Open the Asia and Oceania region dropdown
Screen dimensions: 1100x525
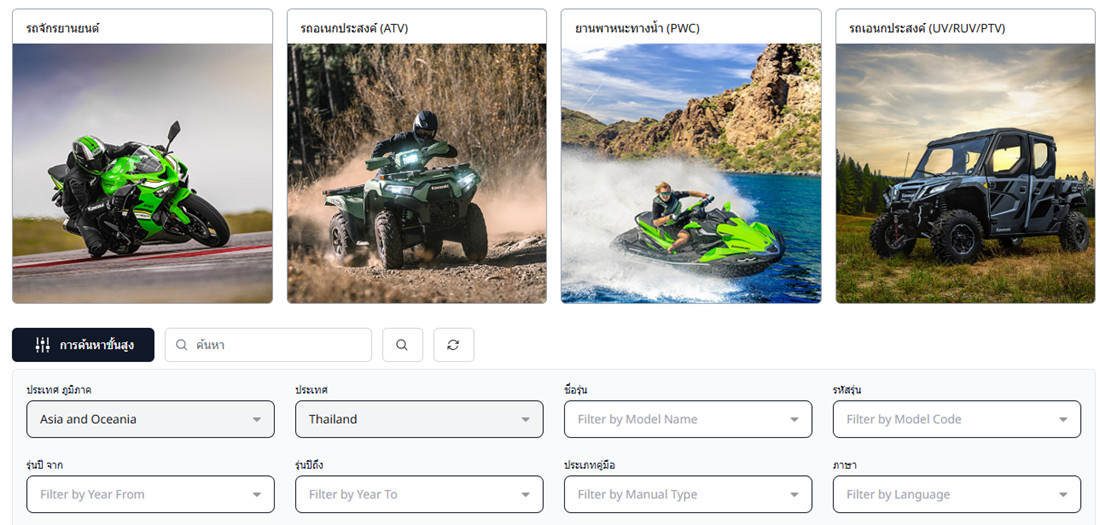tap(150, 419)
